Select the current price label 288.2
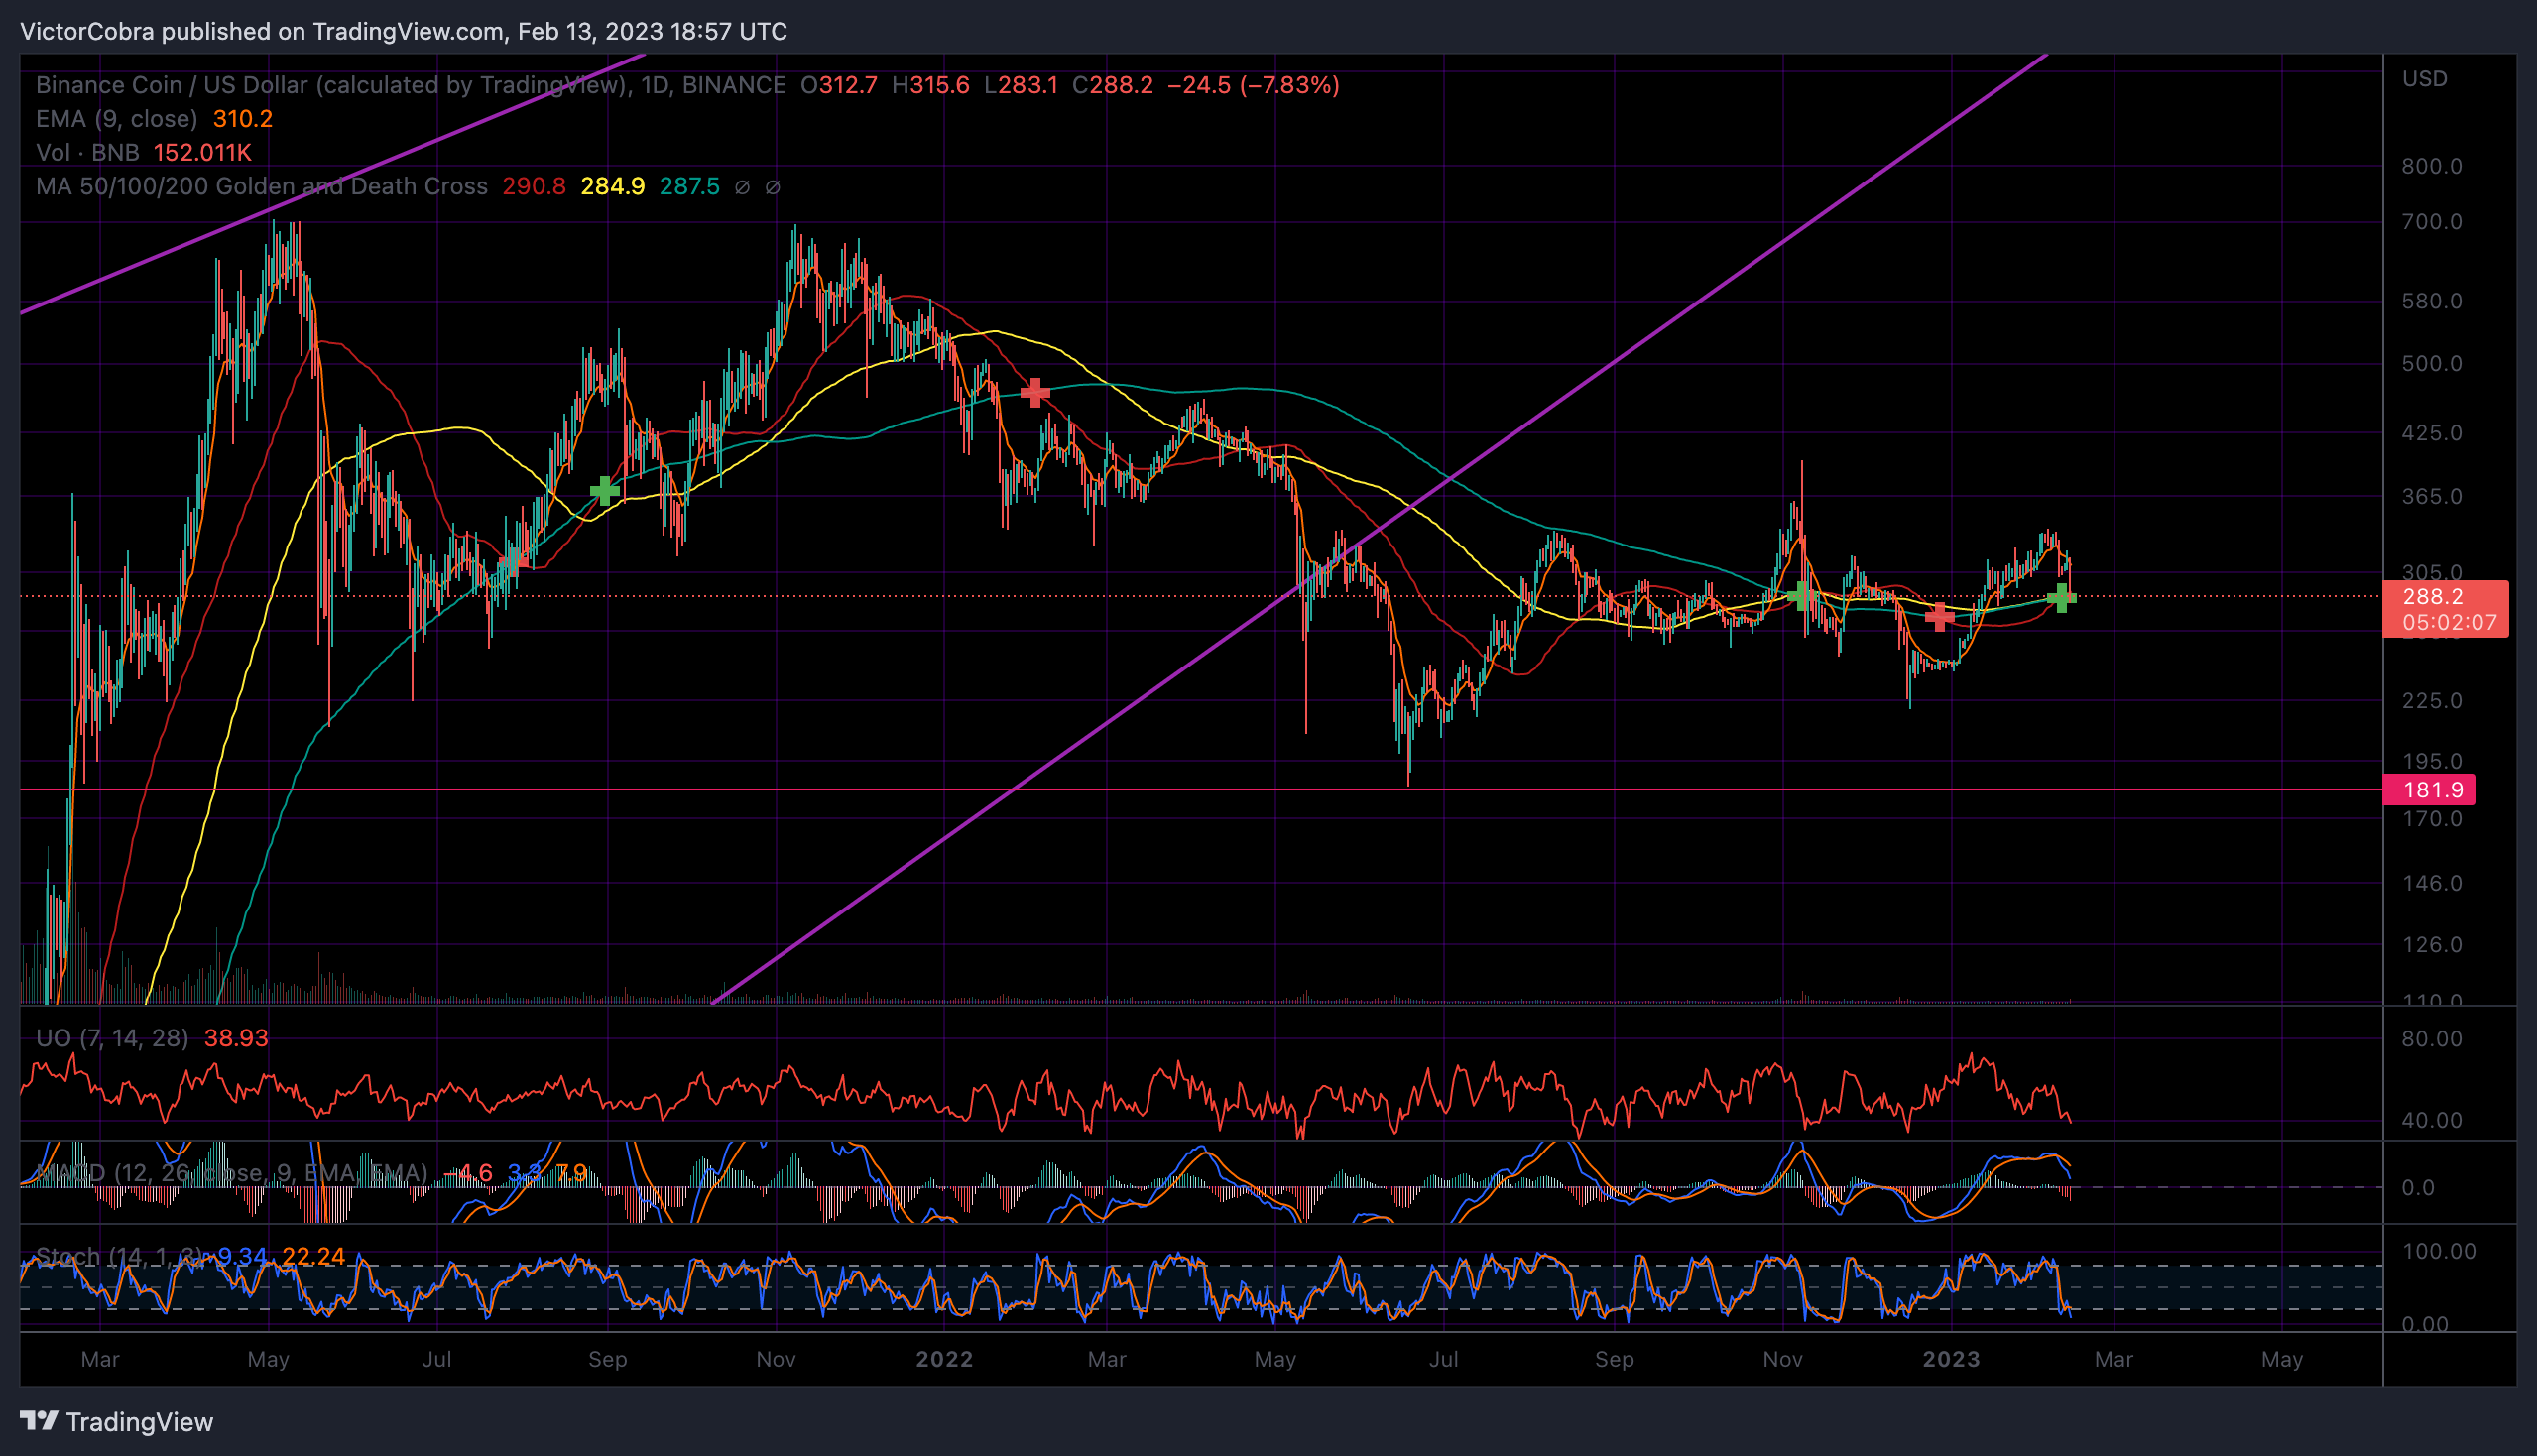Screen dimensions: 2537x1456 click(x=2432, y=597)
